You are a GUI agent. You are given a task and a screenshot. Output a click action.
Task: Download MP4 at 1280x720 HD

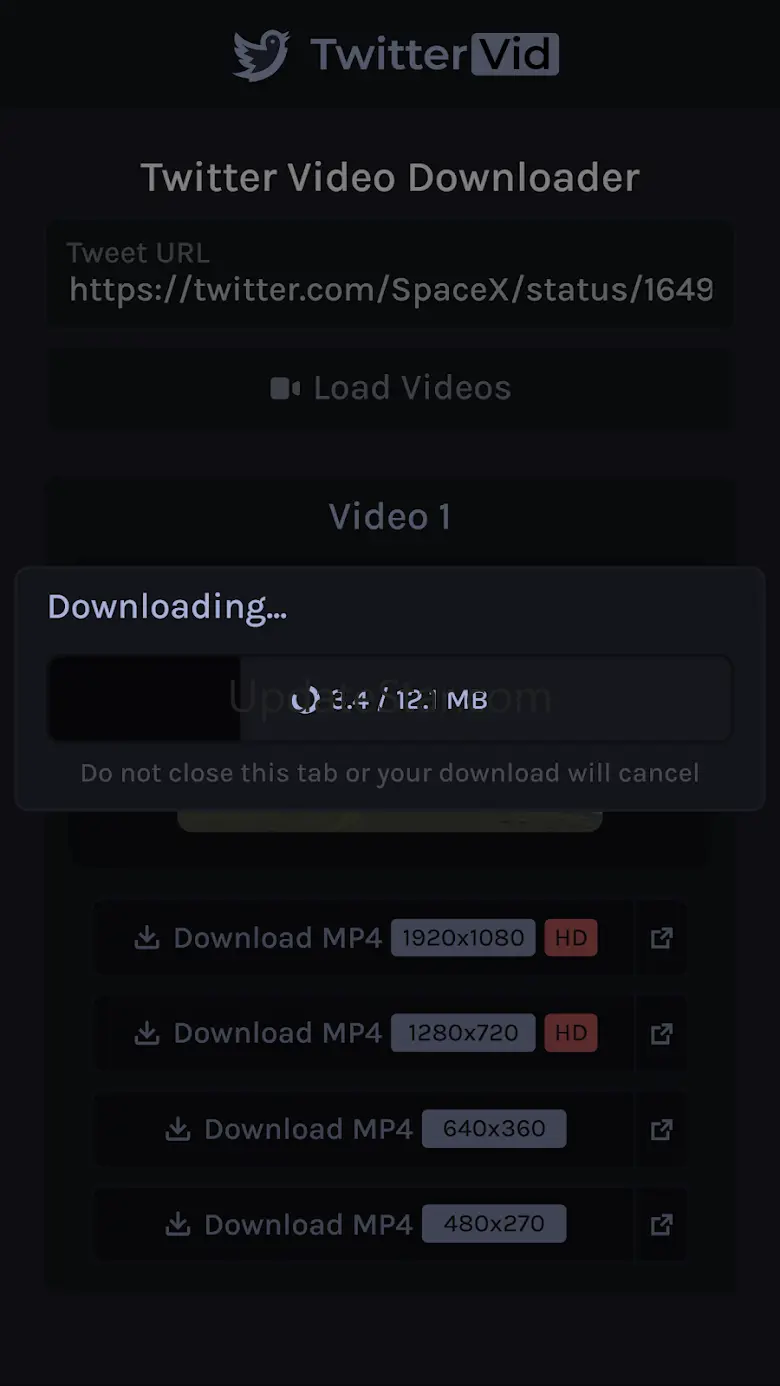tap(364, 1033)
